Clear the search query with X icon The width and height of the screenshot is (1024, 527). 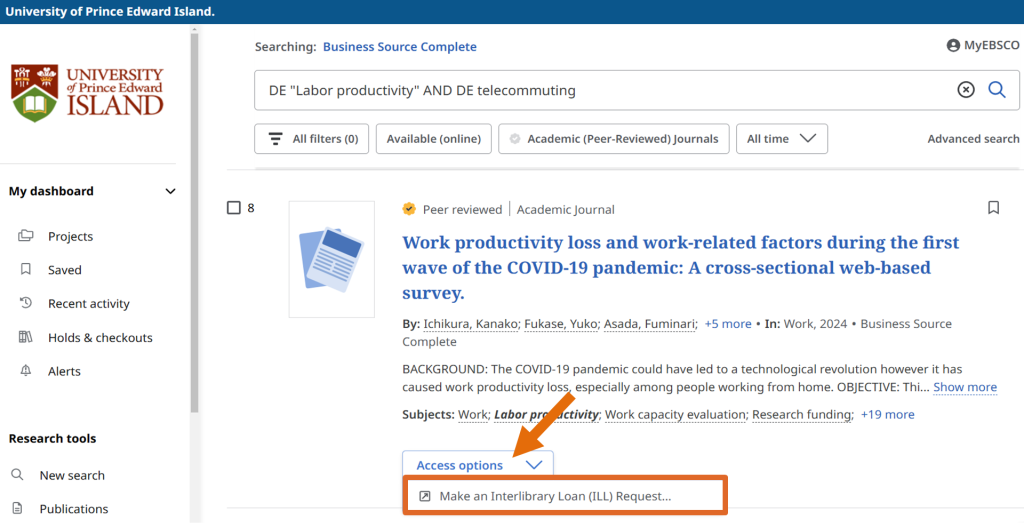[966, 90]
